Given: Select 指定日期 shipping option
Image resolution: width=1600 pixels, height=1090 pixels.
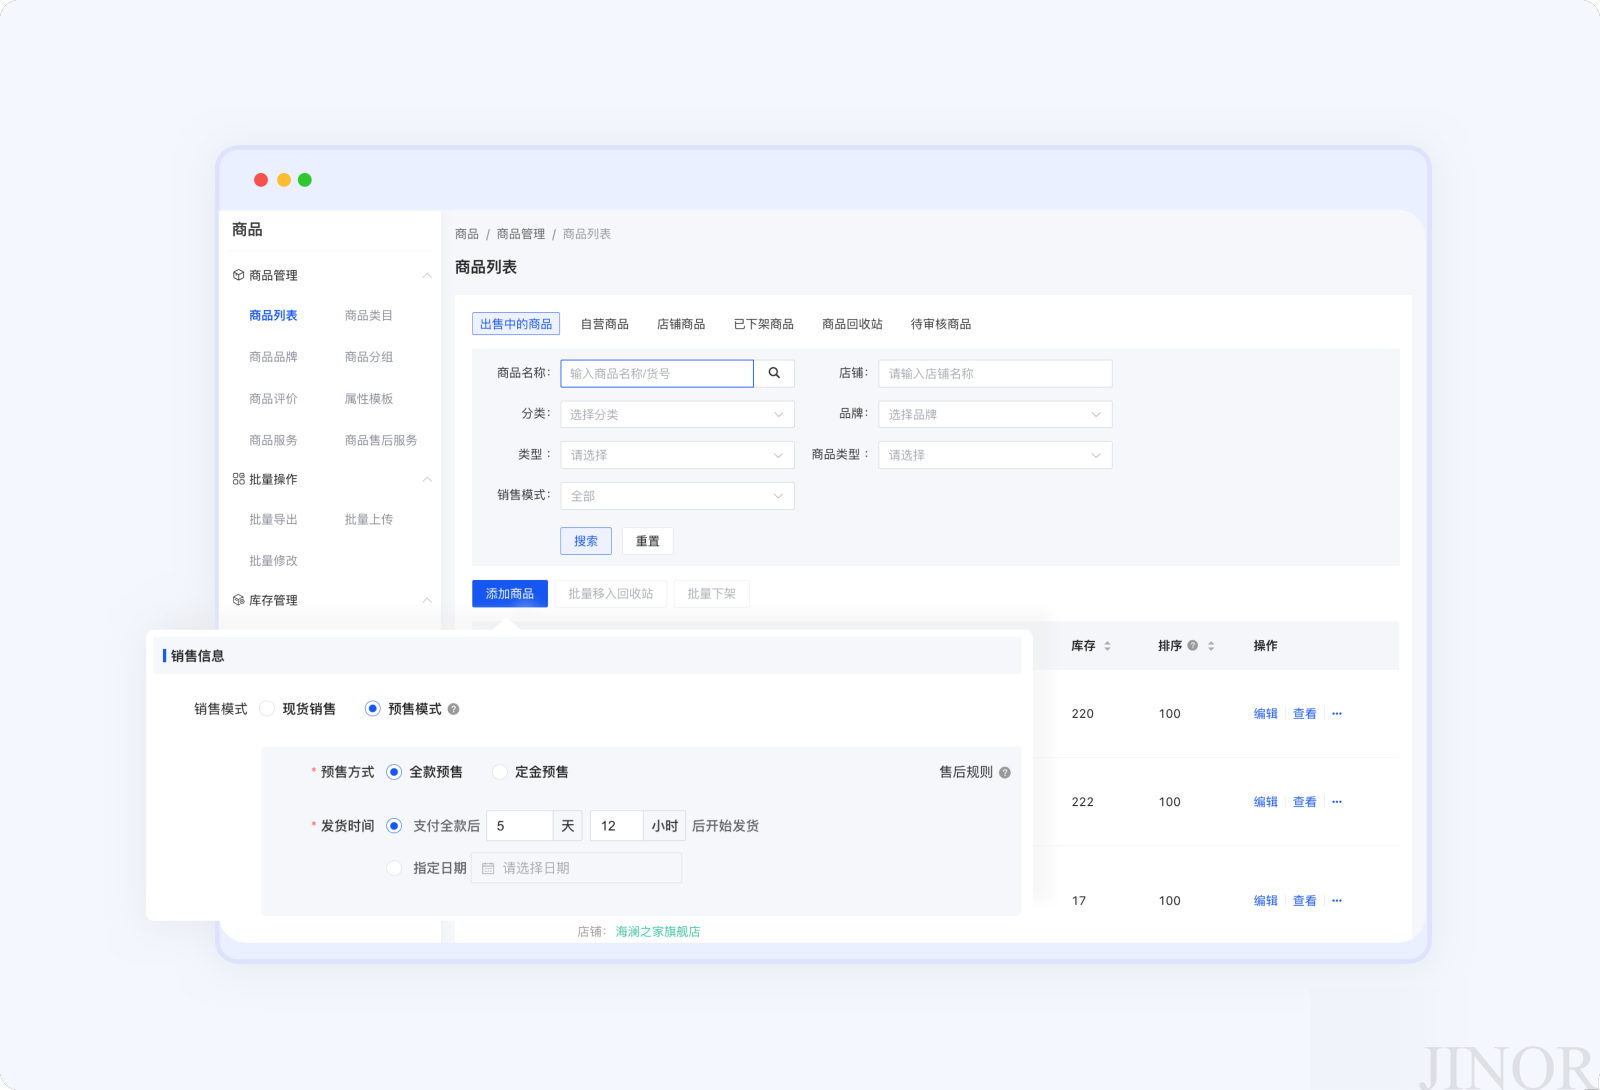Looking at the screenshot, I should 394,868.
